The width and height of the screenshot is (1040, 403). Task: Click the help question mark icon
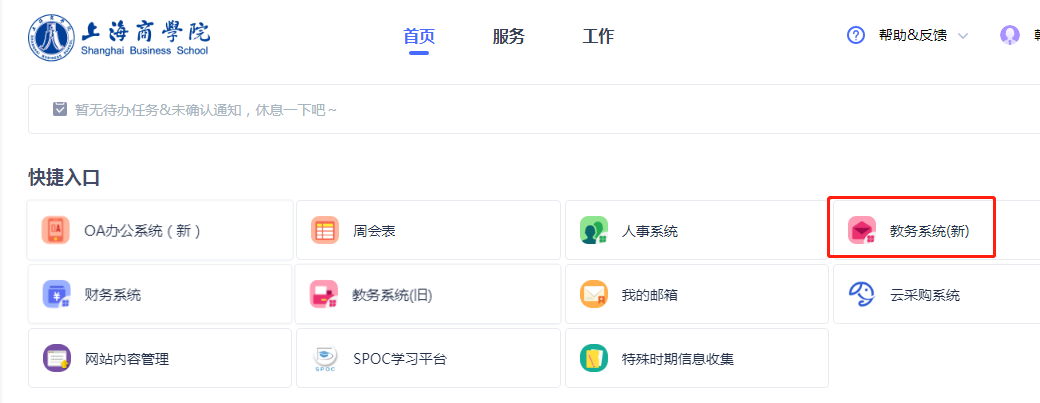click(855, 36)
